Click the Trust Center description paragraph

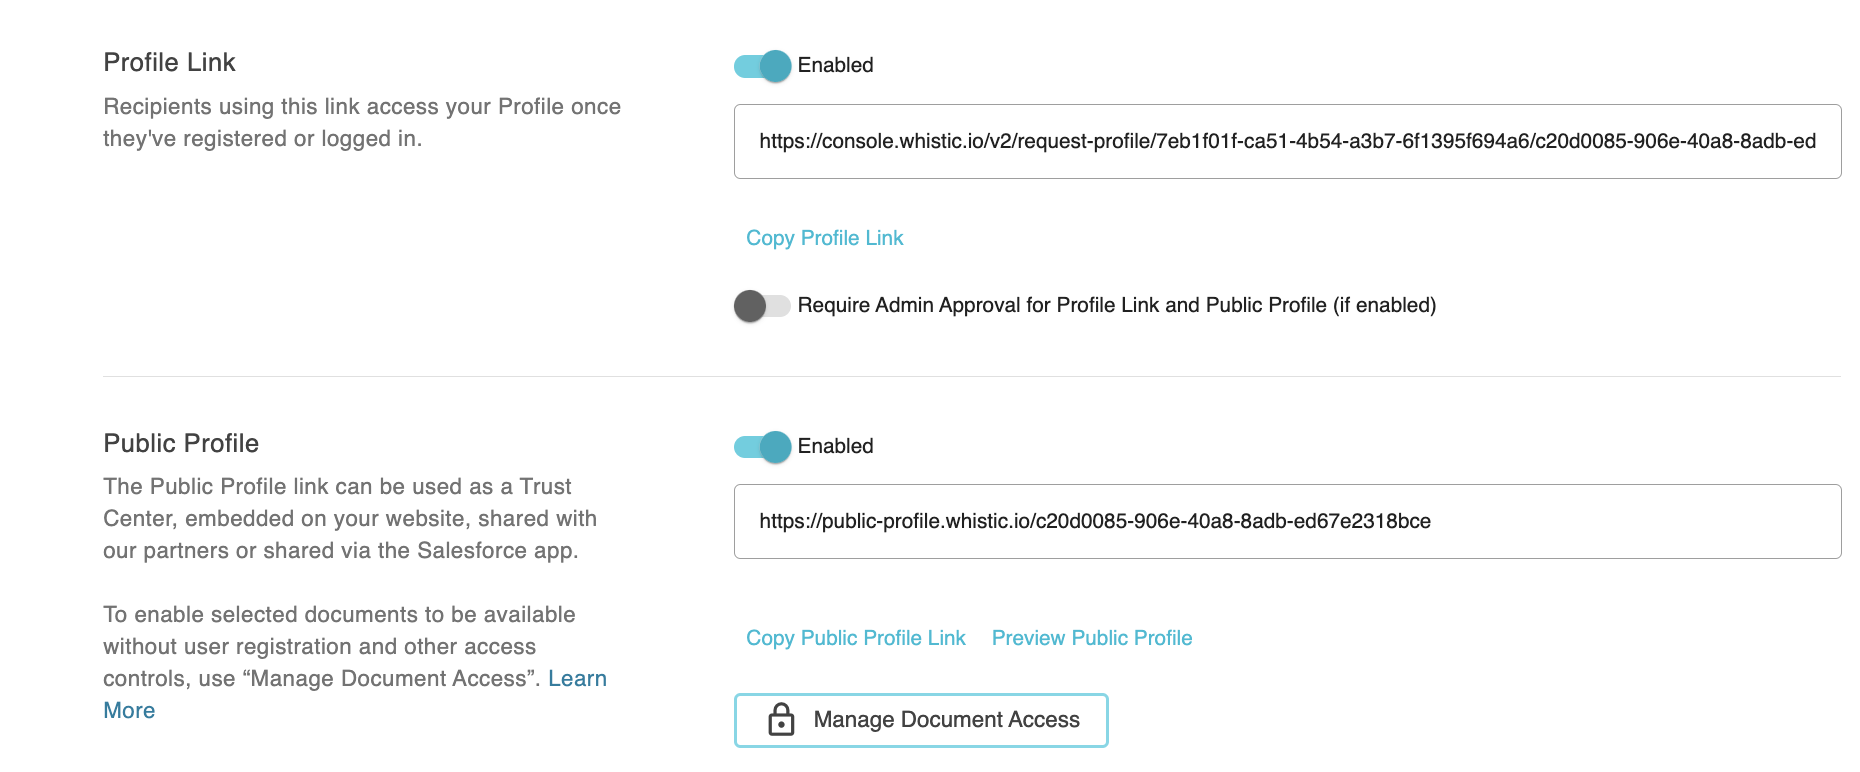pos(349,519)
